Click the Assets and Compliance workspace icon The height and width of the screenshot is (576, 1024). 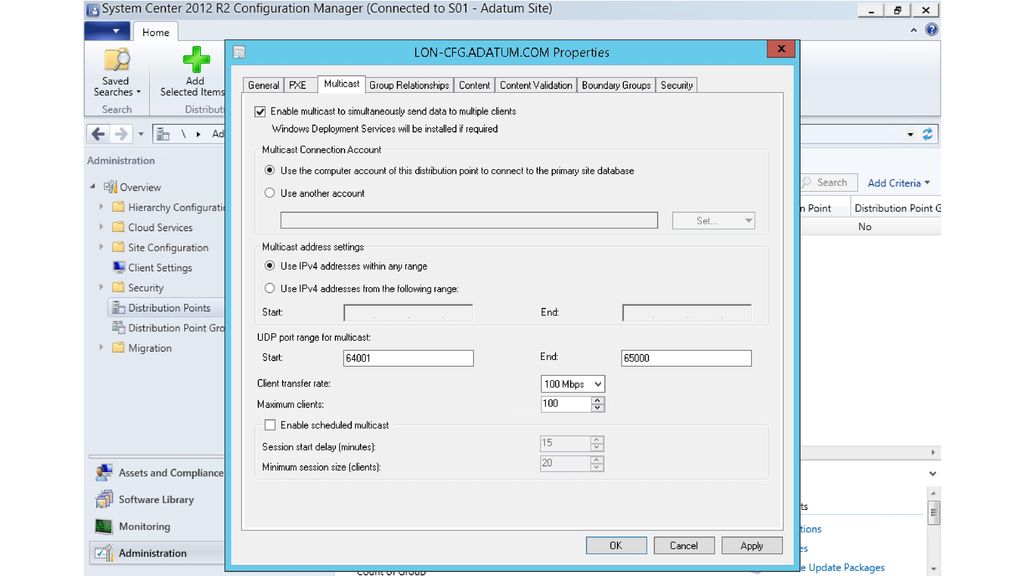point(104,472)
